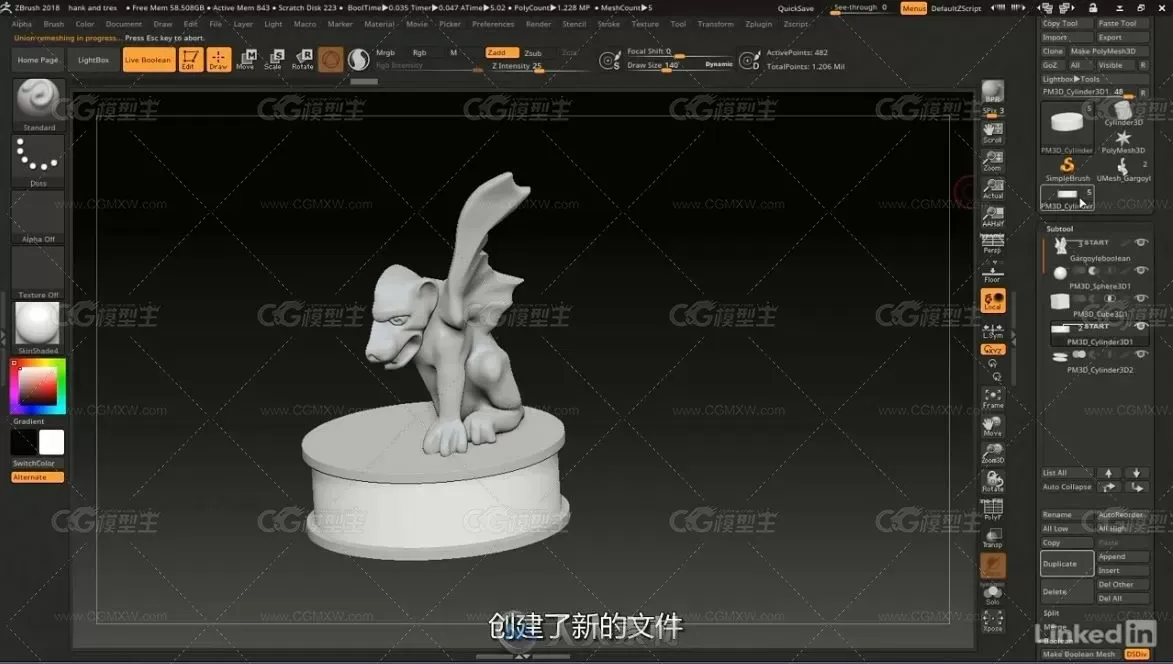The width and height of the screenshot is (1173, 664).
Task: Open the Standard brush thumbnail
Action: [38, 105]
